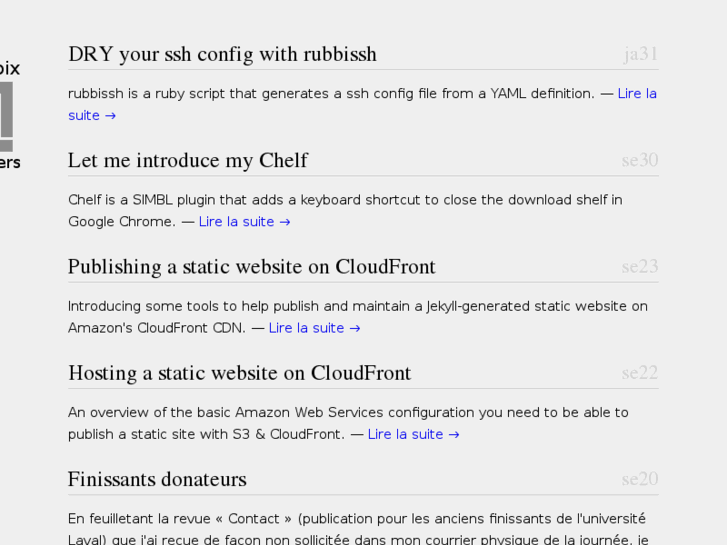Click 'Lire la suite' after Amazon's CloudFront CDN
The width and height of the screenshot is (727, 545).
[x=314, y=328]
